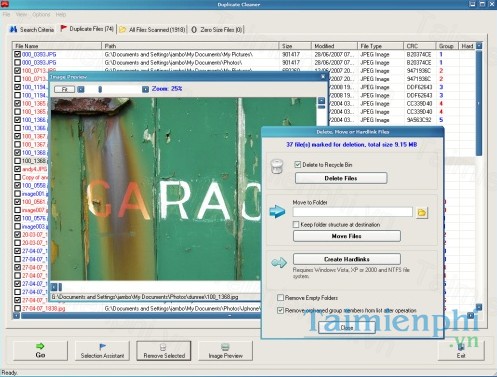Screen dimensions: 497x377
Task: Click the Image Preview horizontal scroll left arrow
Action: [x=54, y=287]
